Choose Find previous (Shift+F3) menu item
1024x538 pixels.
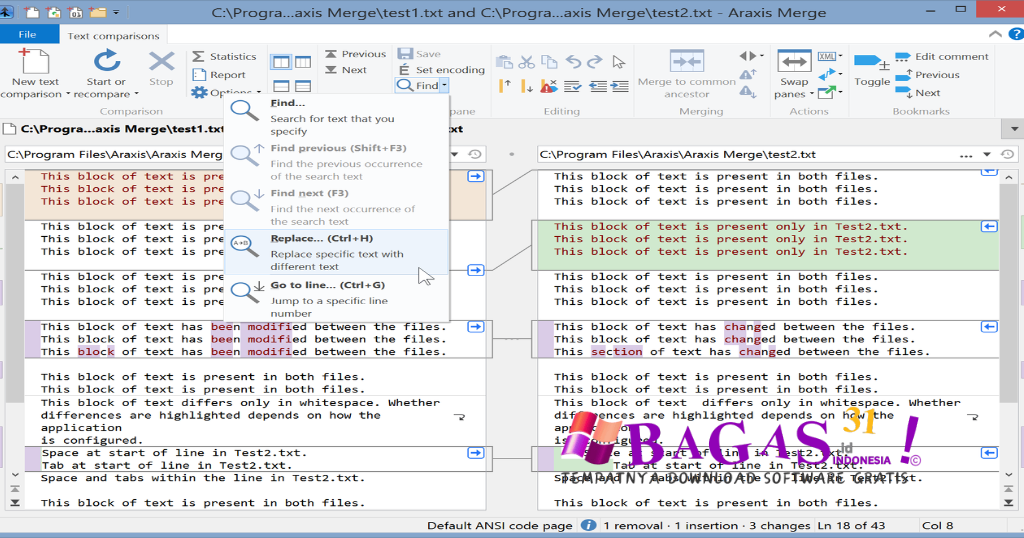pyautogui.click(x=336, y=162)
